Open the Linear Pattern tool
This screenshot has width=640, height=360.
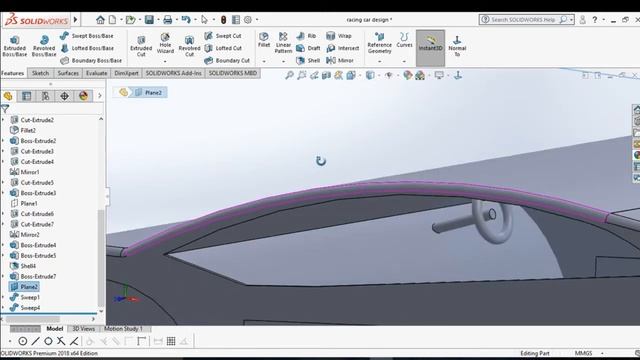283,43
